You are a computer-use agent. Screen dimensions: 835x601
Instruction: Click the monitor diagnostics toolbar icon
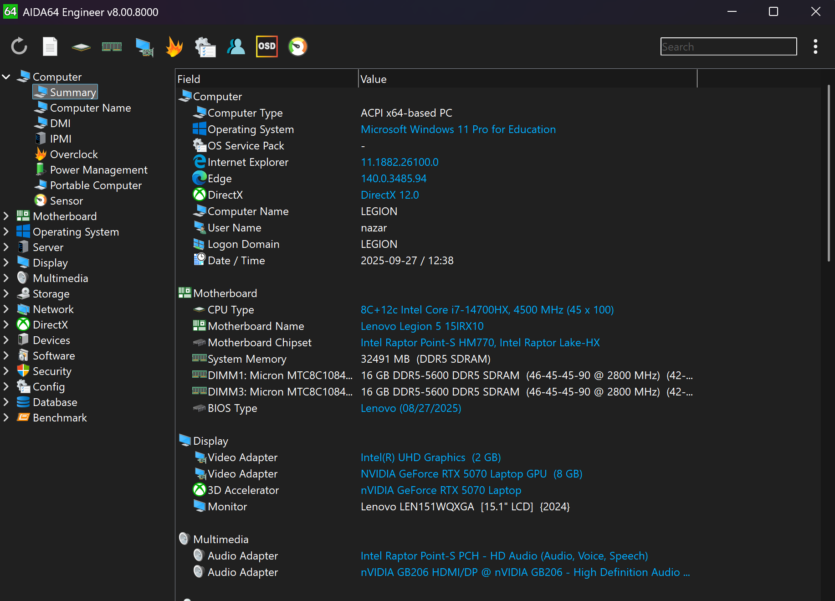tap(144, 47)
